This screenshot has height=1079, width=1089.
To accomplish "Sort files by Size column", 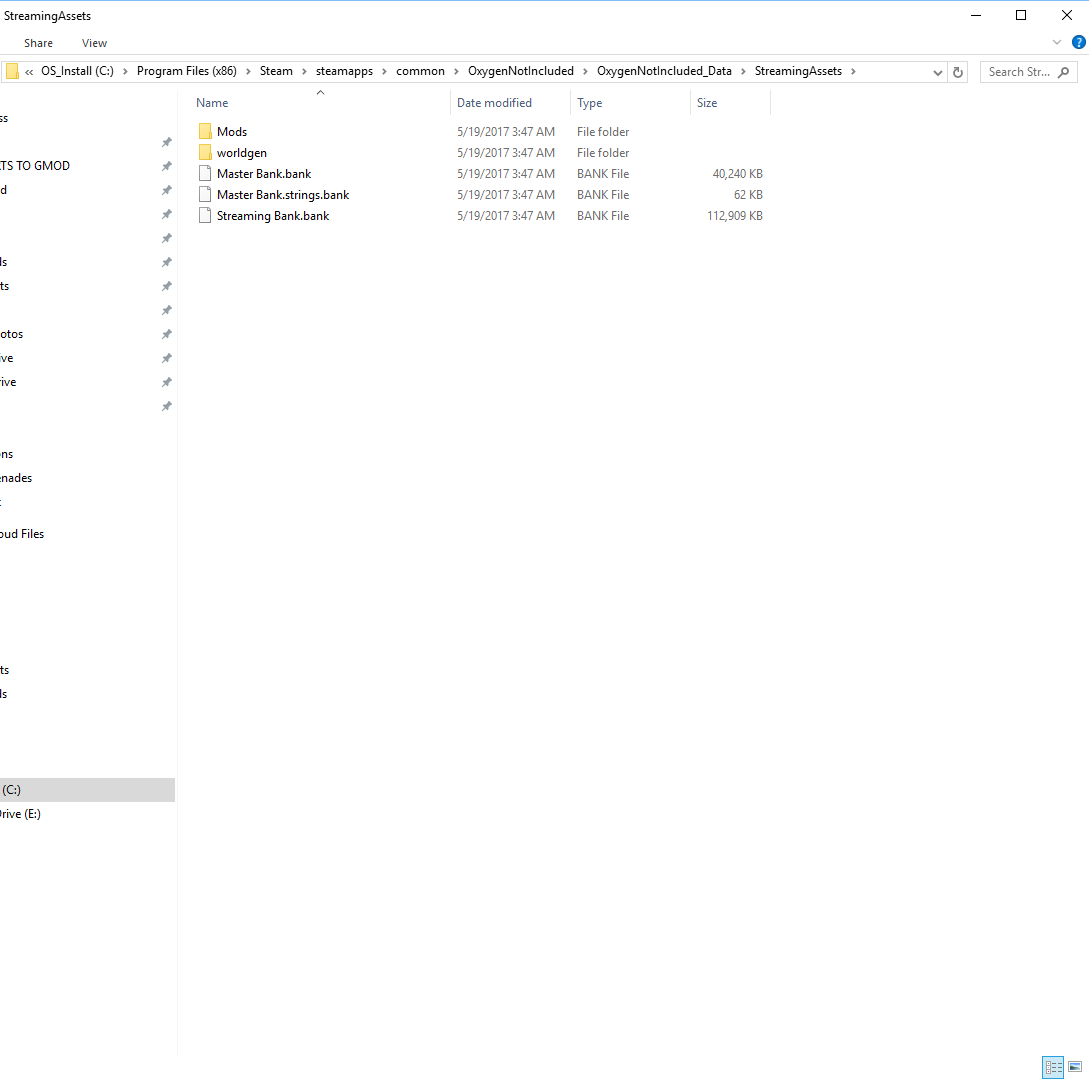I will click(730, 103).
